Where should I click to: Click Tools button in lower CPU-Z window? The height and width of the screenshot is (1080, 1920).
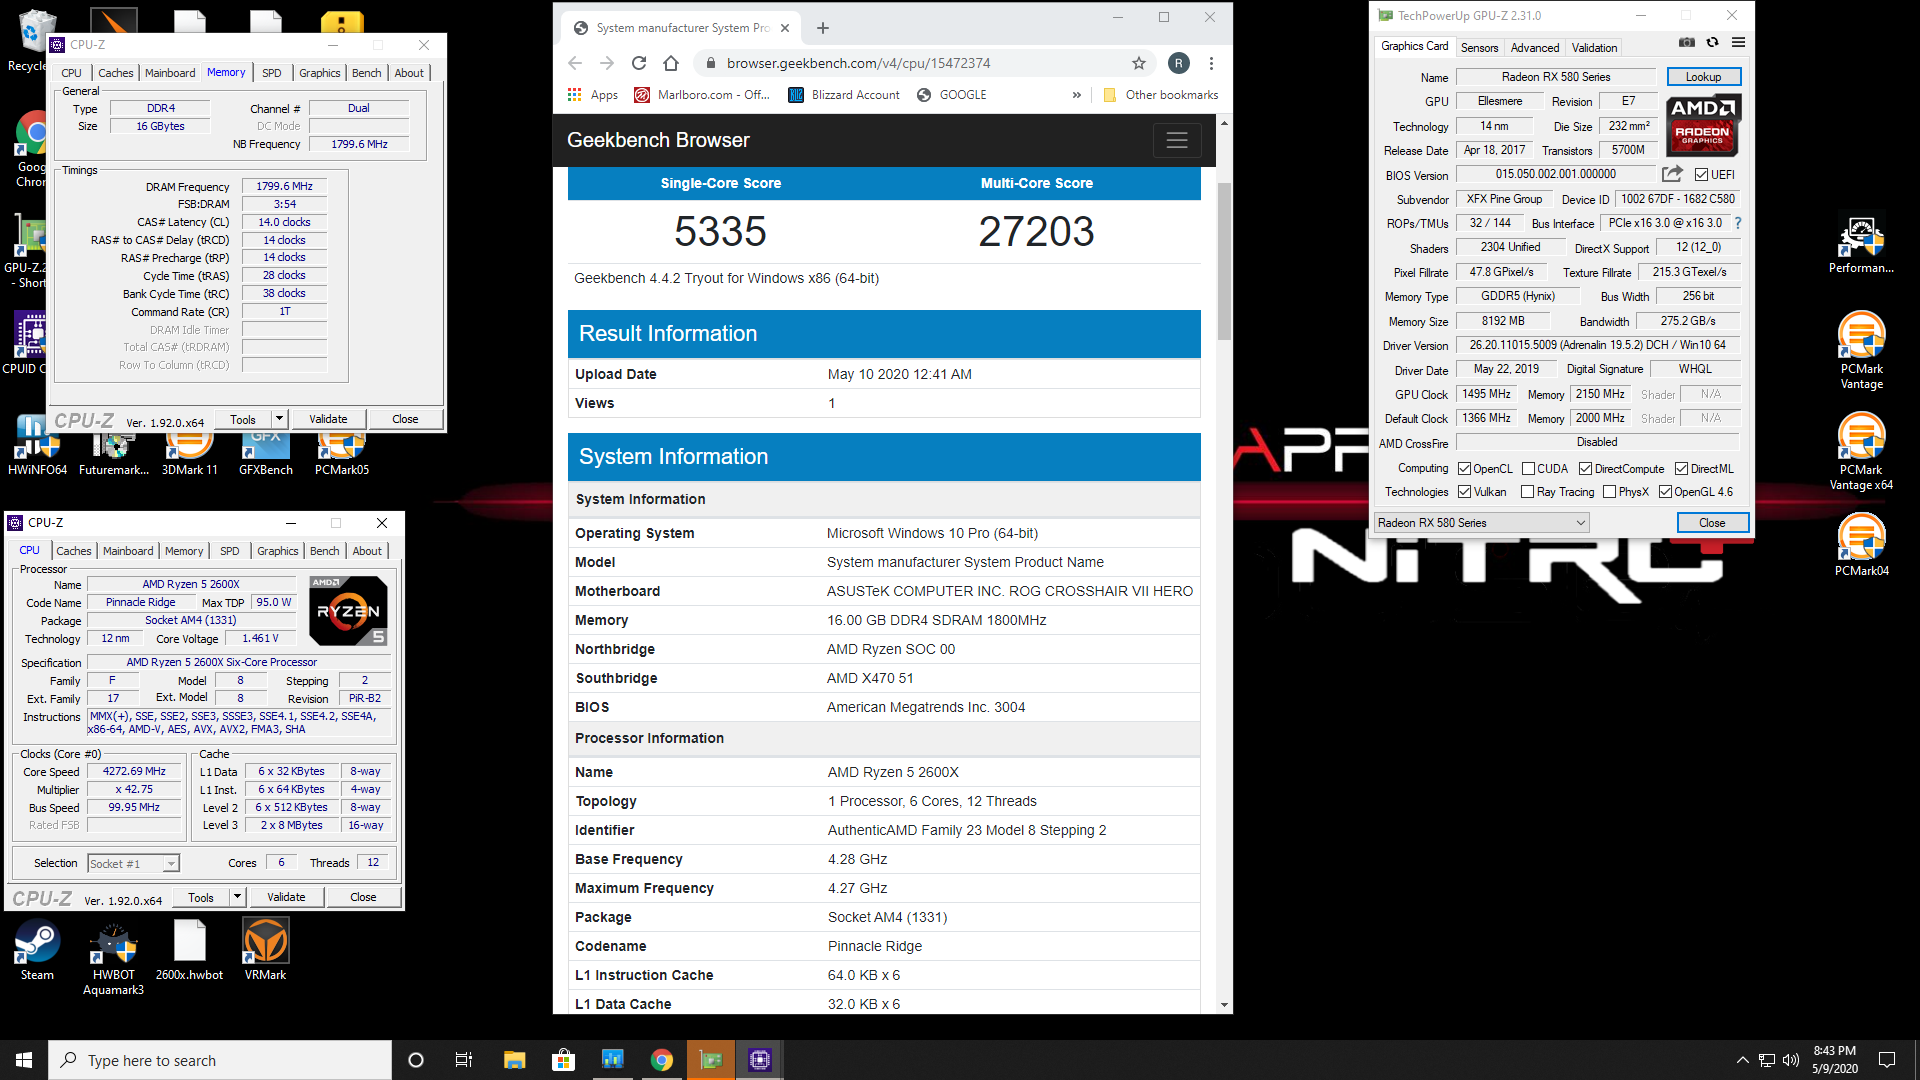tap(201, 897)
